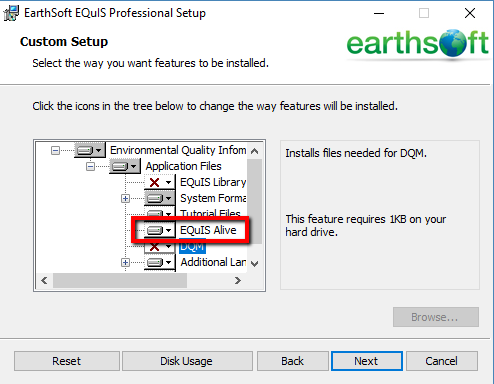Collapse the Application Files tree node
The image size is (494, 384).
(x=90, y=166)
